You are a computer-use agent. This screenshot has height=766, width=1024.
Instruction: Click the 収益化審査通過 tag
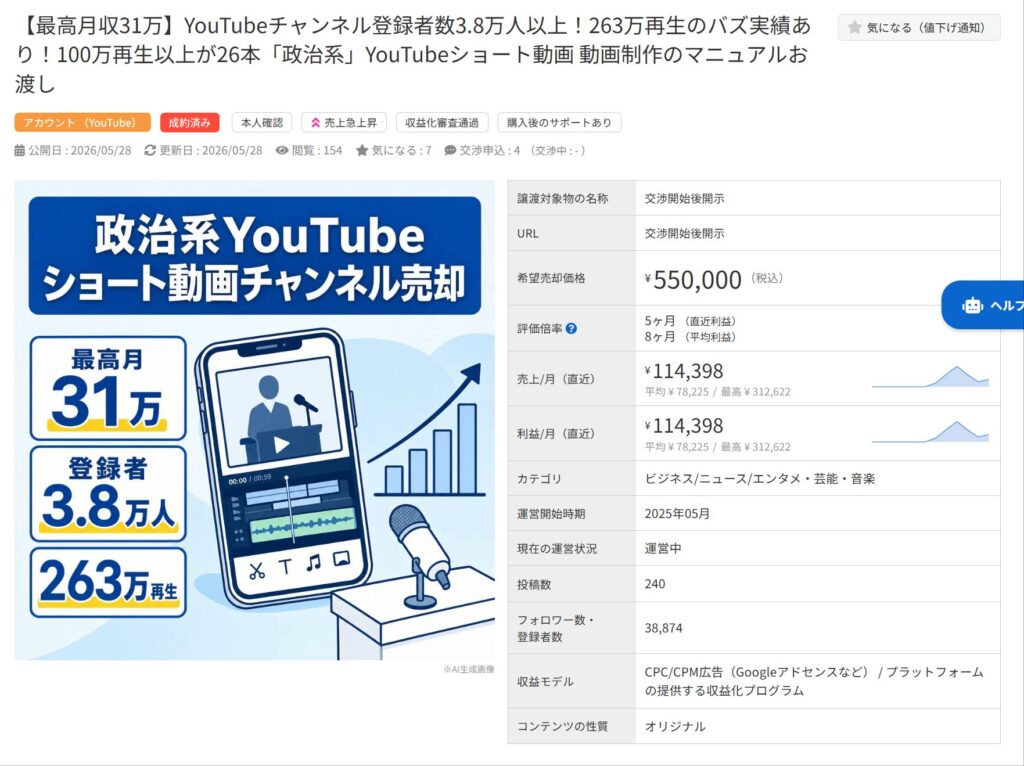tap(441, 123)
